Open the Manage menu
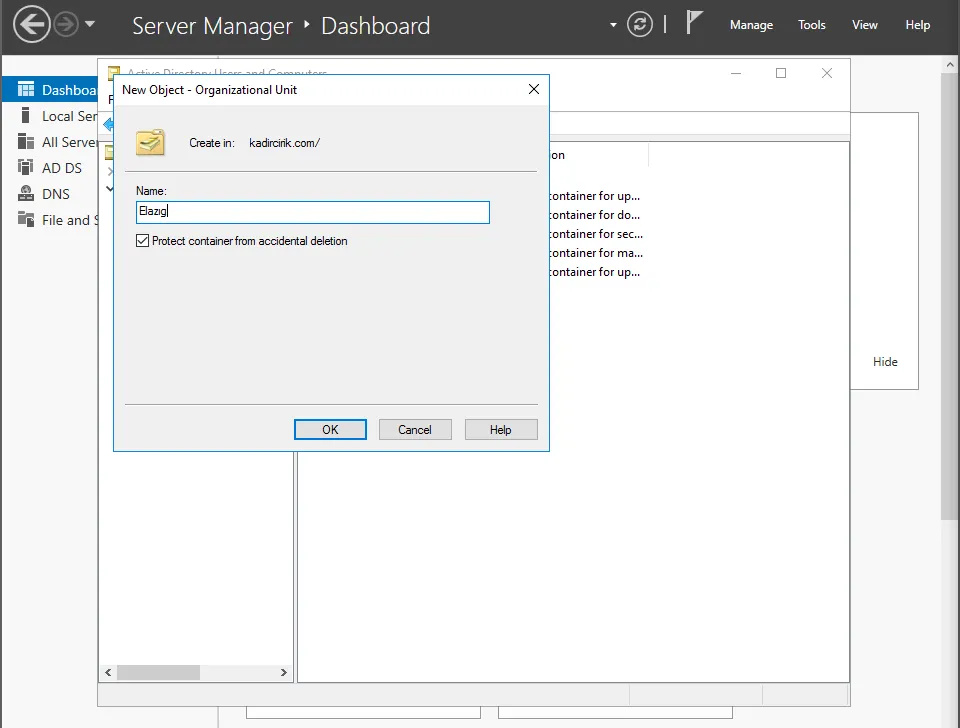The image size is (960, 728). tap(751, 25)
